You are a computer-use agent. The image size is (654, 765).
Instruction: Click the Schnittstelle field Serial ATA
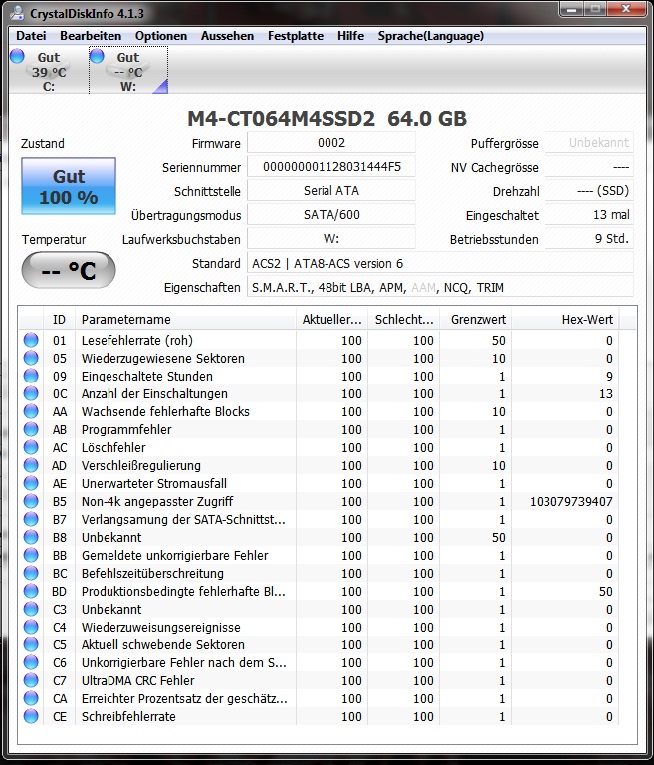[331, 191]
